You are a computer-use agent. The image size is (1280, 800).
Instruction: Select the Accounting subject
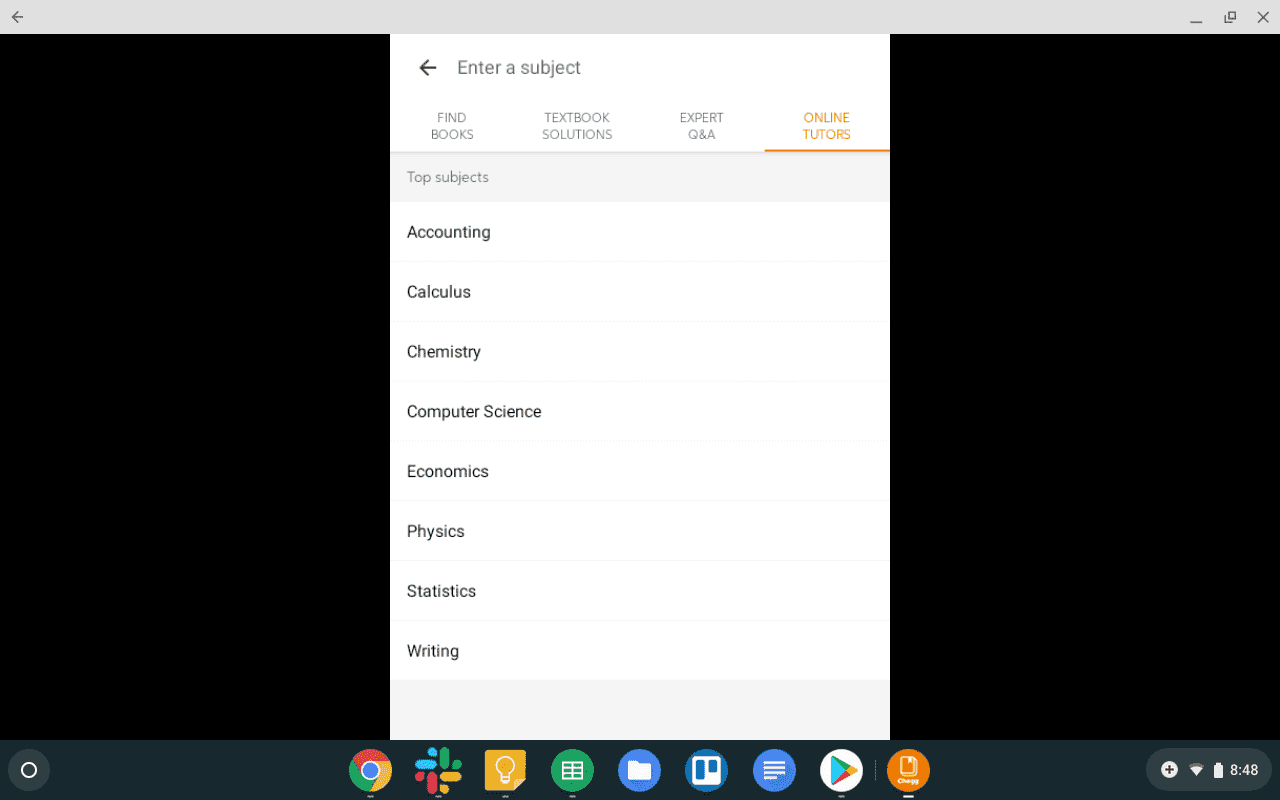(448, 231)
